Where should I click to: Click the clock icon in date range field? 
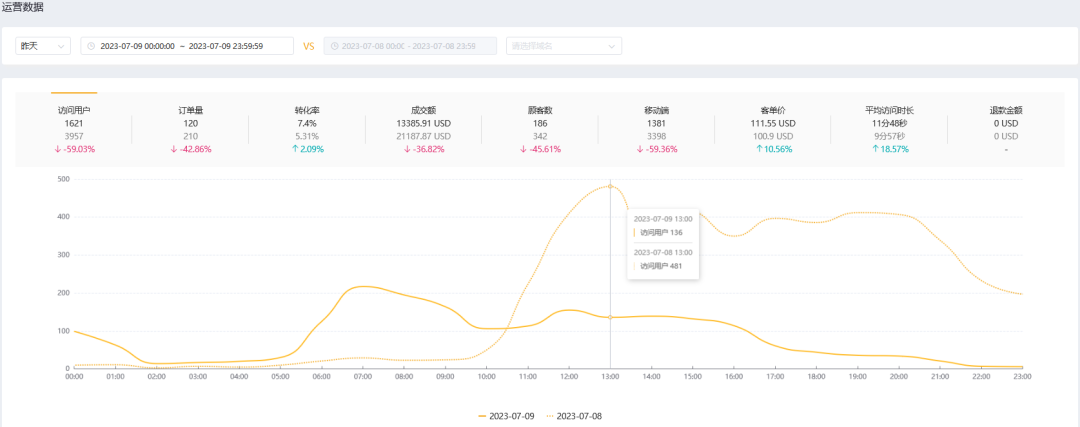click(x=92, y=46)
